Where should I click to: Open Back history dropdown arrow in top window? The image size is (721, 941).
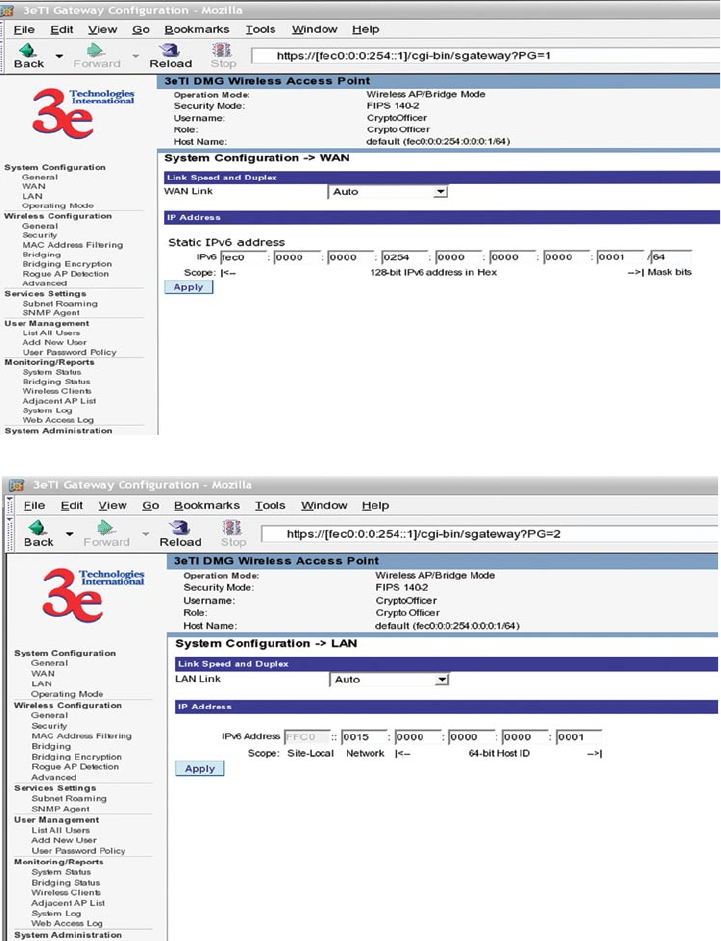pyautogui.click(x=59, y=56)
